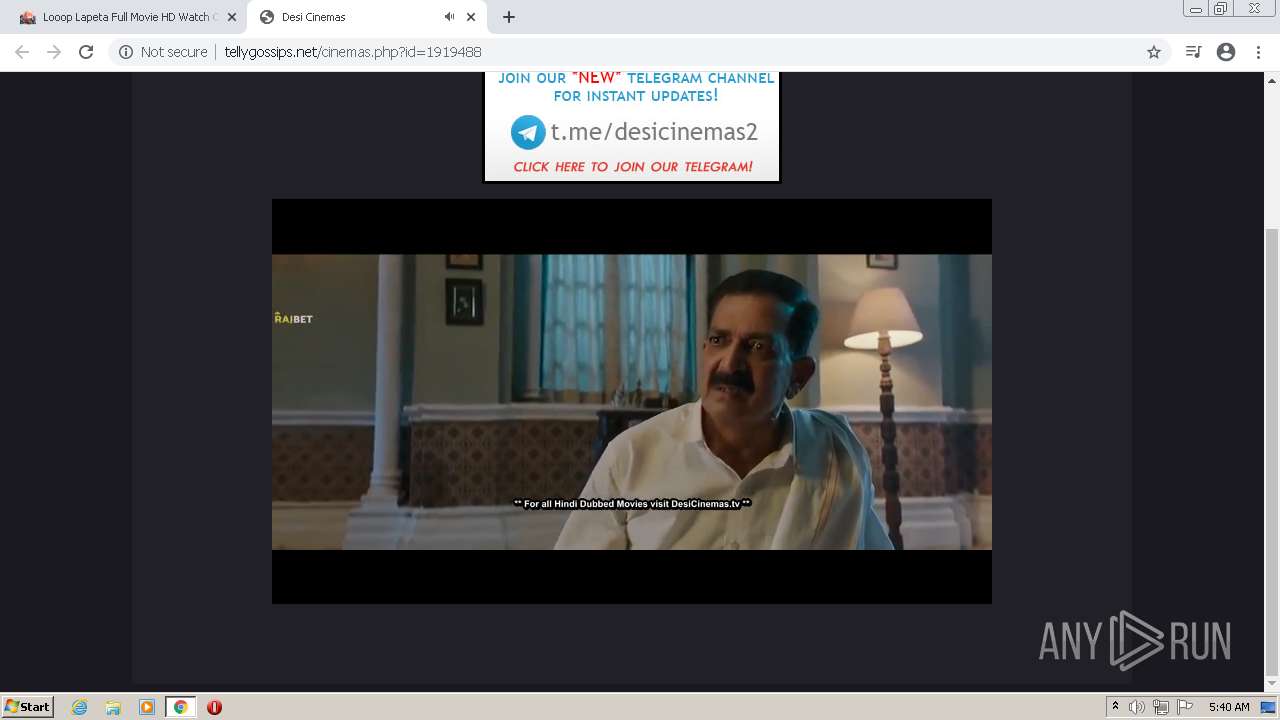
Task: Click RAJBET logo overlay in video
Action: 293,318
